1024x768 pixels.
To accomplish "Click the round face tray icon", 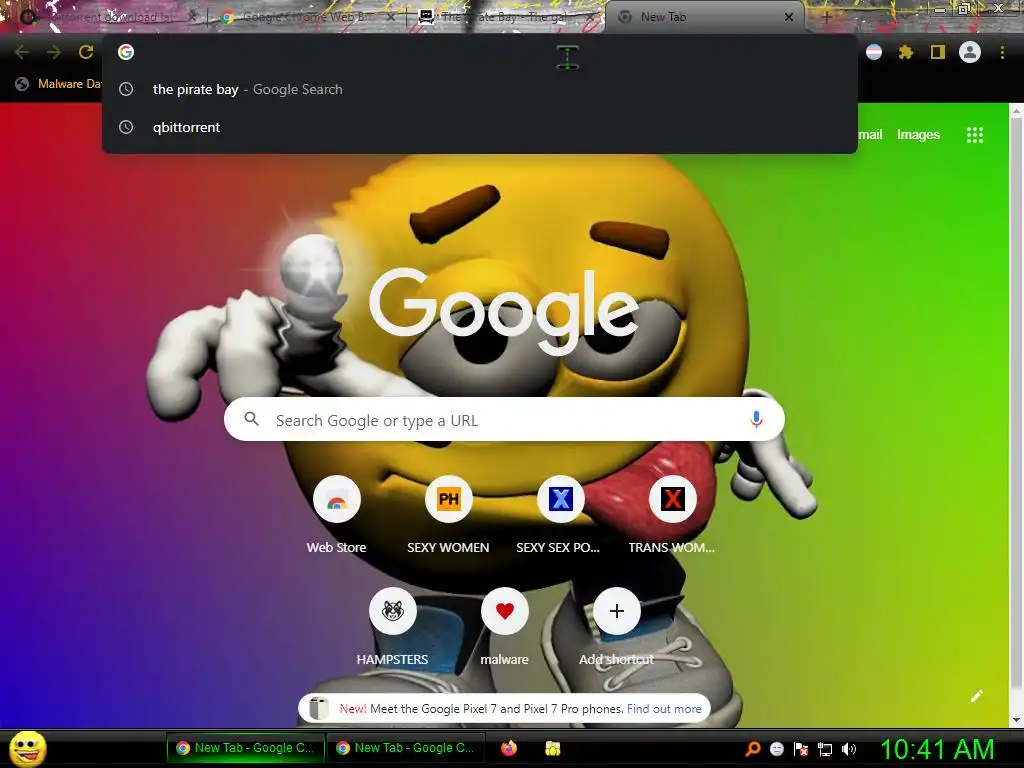I will click(776, 749).
